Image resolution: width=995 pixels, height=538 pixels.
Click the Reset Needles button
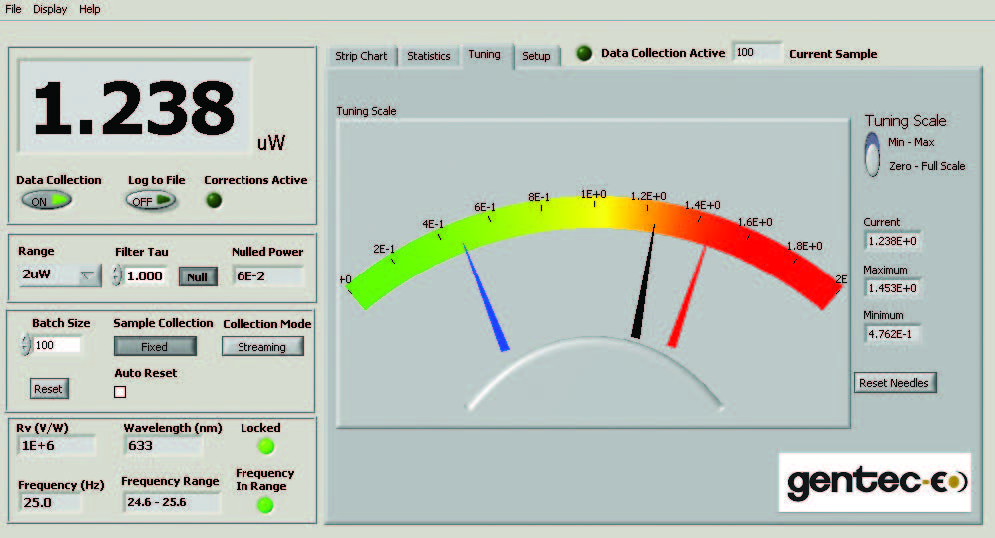click(x=895, y=383)
